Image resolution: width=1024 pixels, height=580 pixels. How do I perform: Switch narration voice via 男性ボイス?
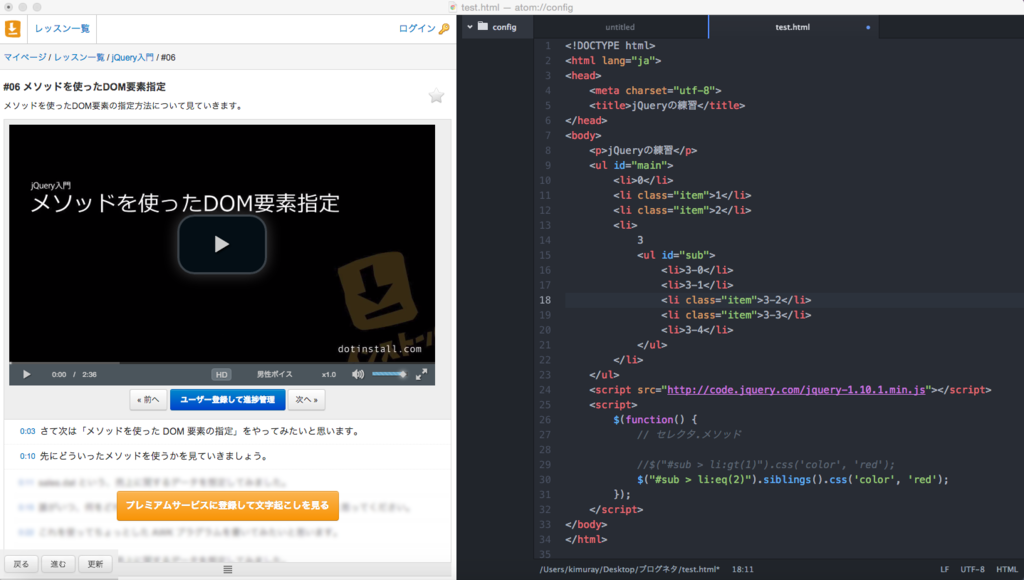coord(274,374)
